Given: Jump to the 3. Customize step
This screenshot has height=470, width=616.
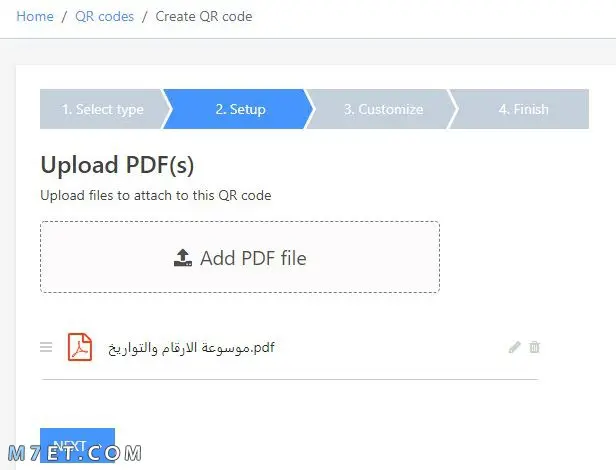Looking at the screenshot, I should point(383,109).
